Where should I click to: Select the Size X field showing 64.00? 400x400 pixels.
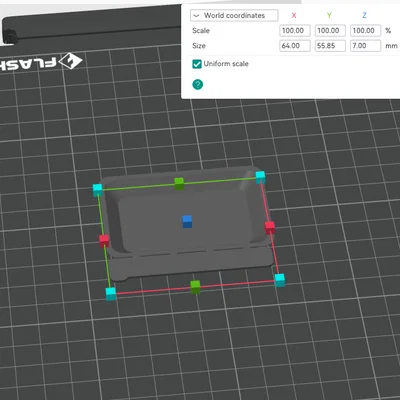295,46
